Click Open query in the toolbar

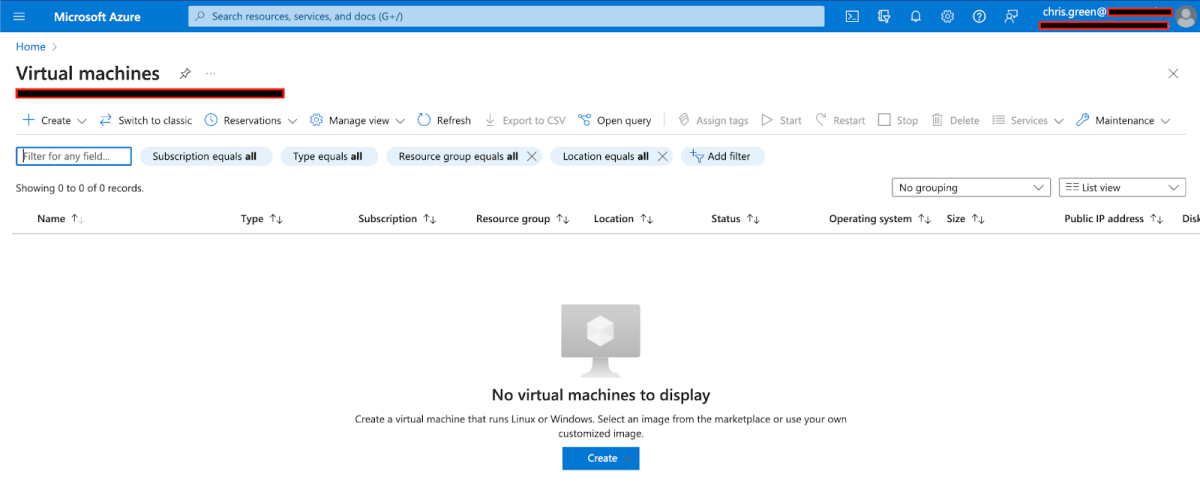[x=614, y=120]
